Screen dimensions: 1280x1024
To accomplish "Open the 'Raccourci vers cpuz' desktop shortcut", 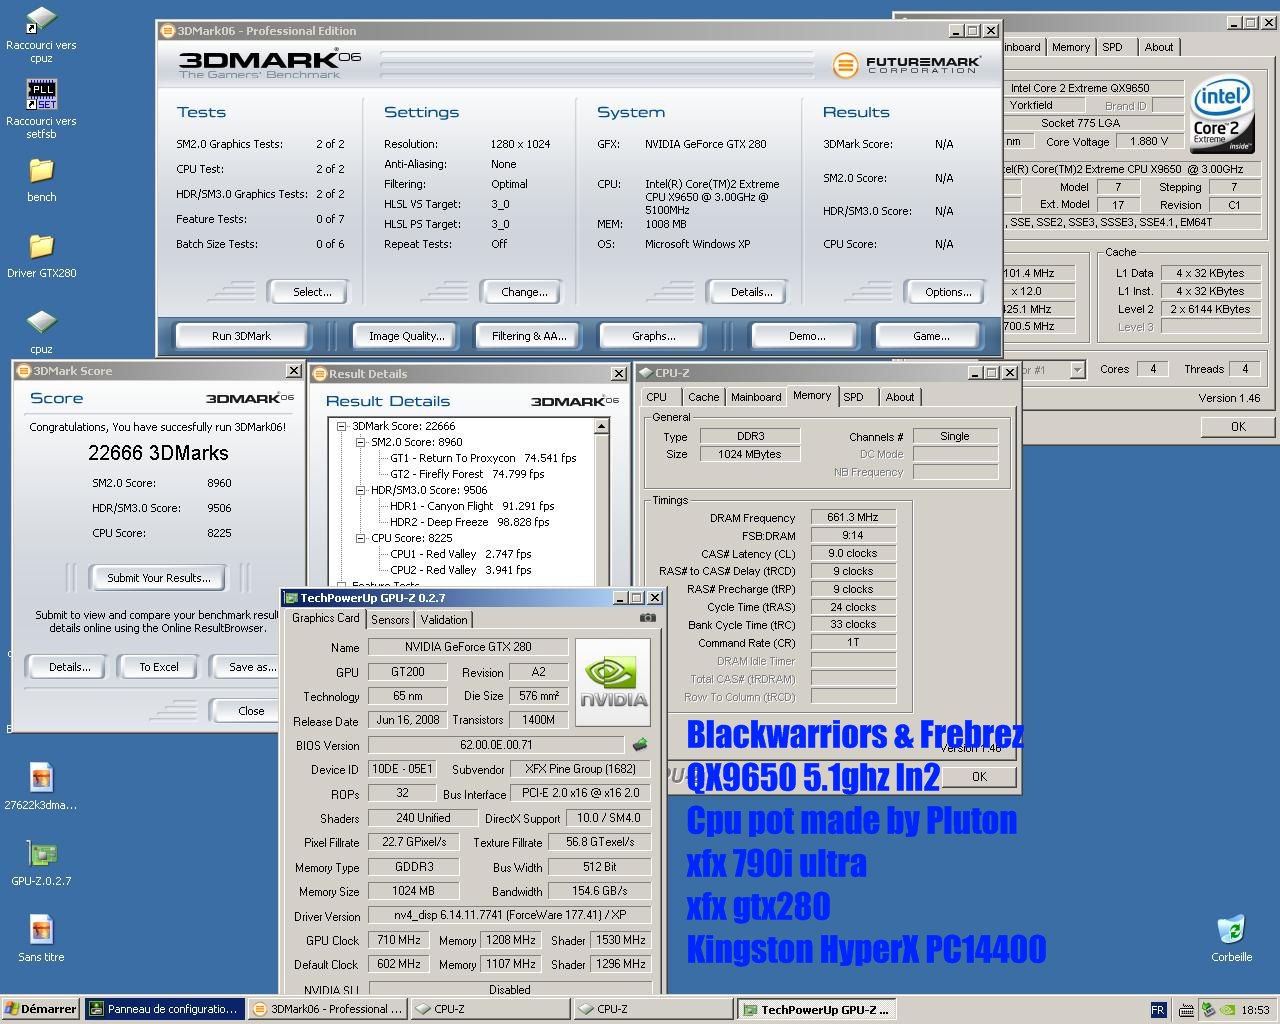I will (41, 35).
